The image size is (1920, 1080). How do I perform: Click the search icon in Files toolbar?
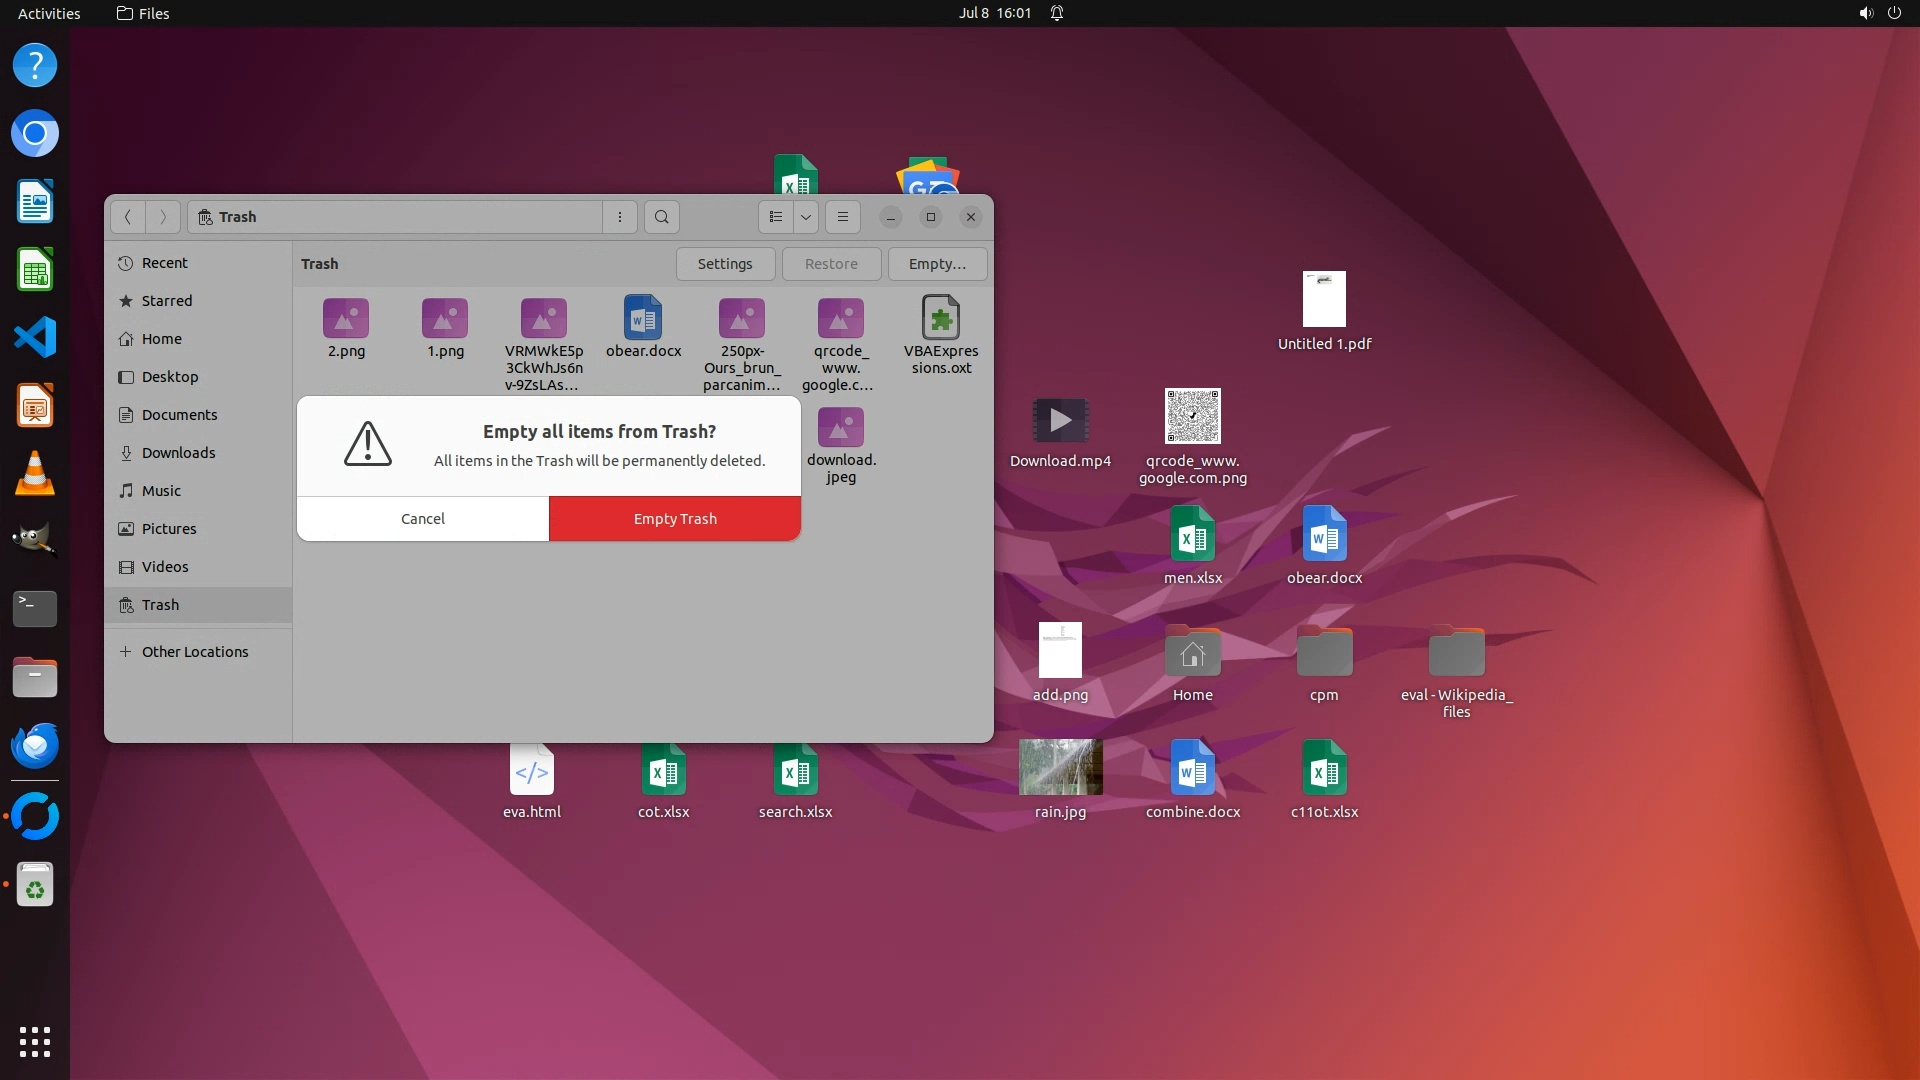[661, 217]
